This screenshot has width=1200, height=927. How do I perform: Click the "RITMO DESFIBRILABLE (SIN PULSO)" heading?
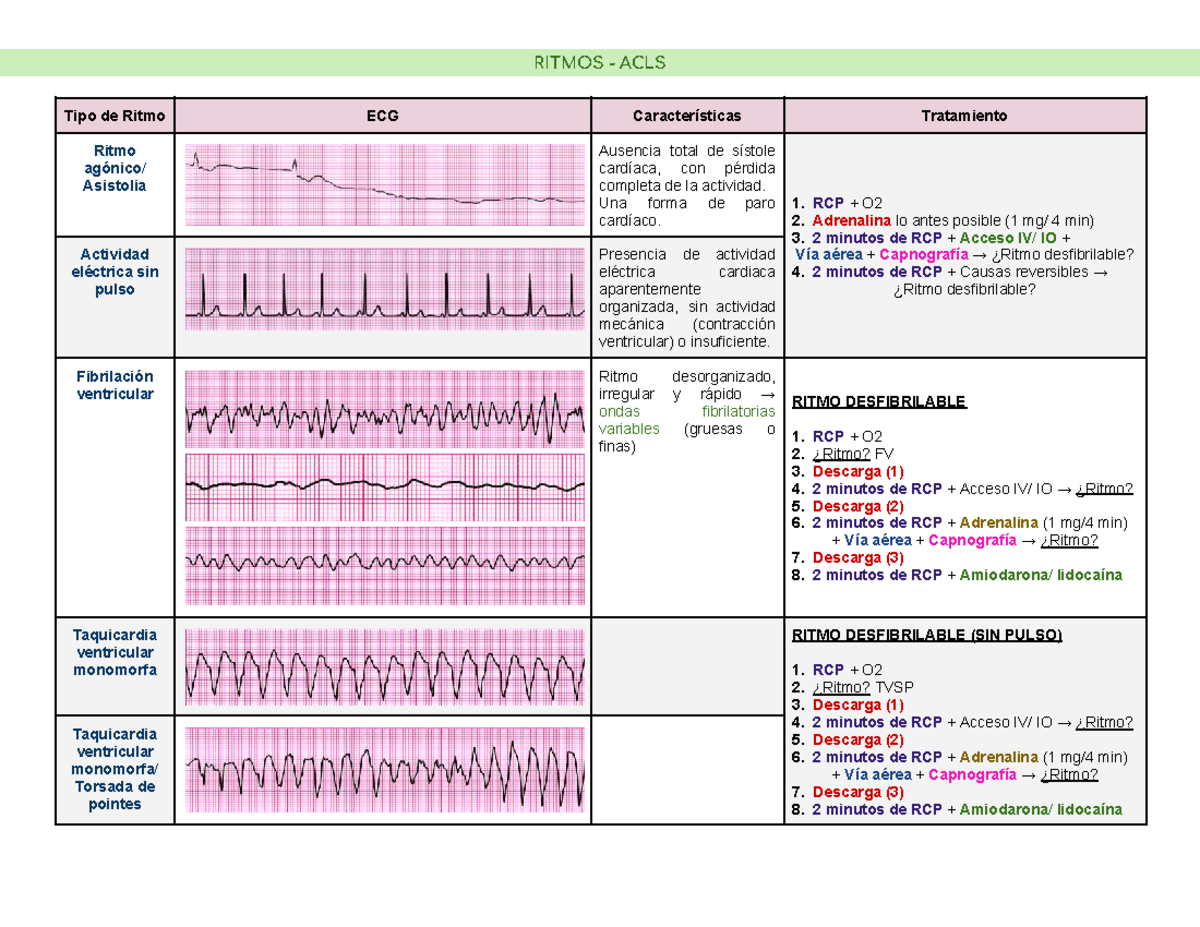[x=926, y=635]
